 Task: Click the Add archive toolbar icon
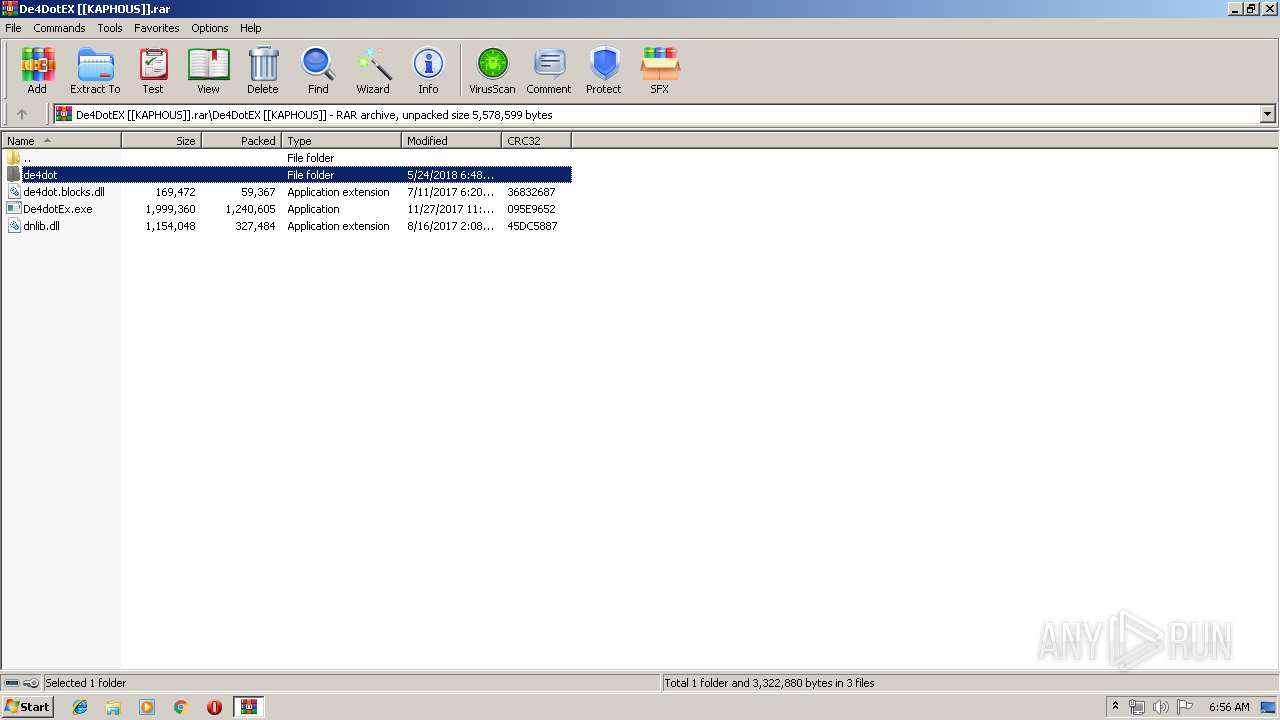point(37,70)
